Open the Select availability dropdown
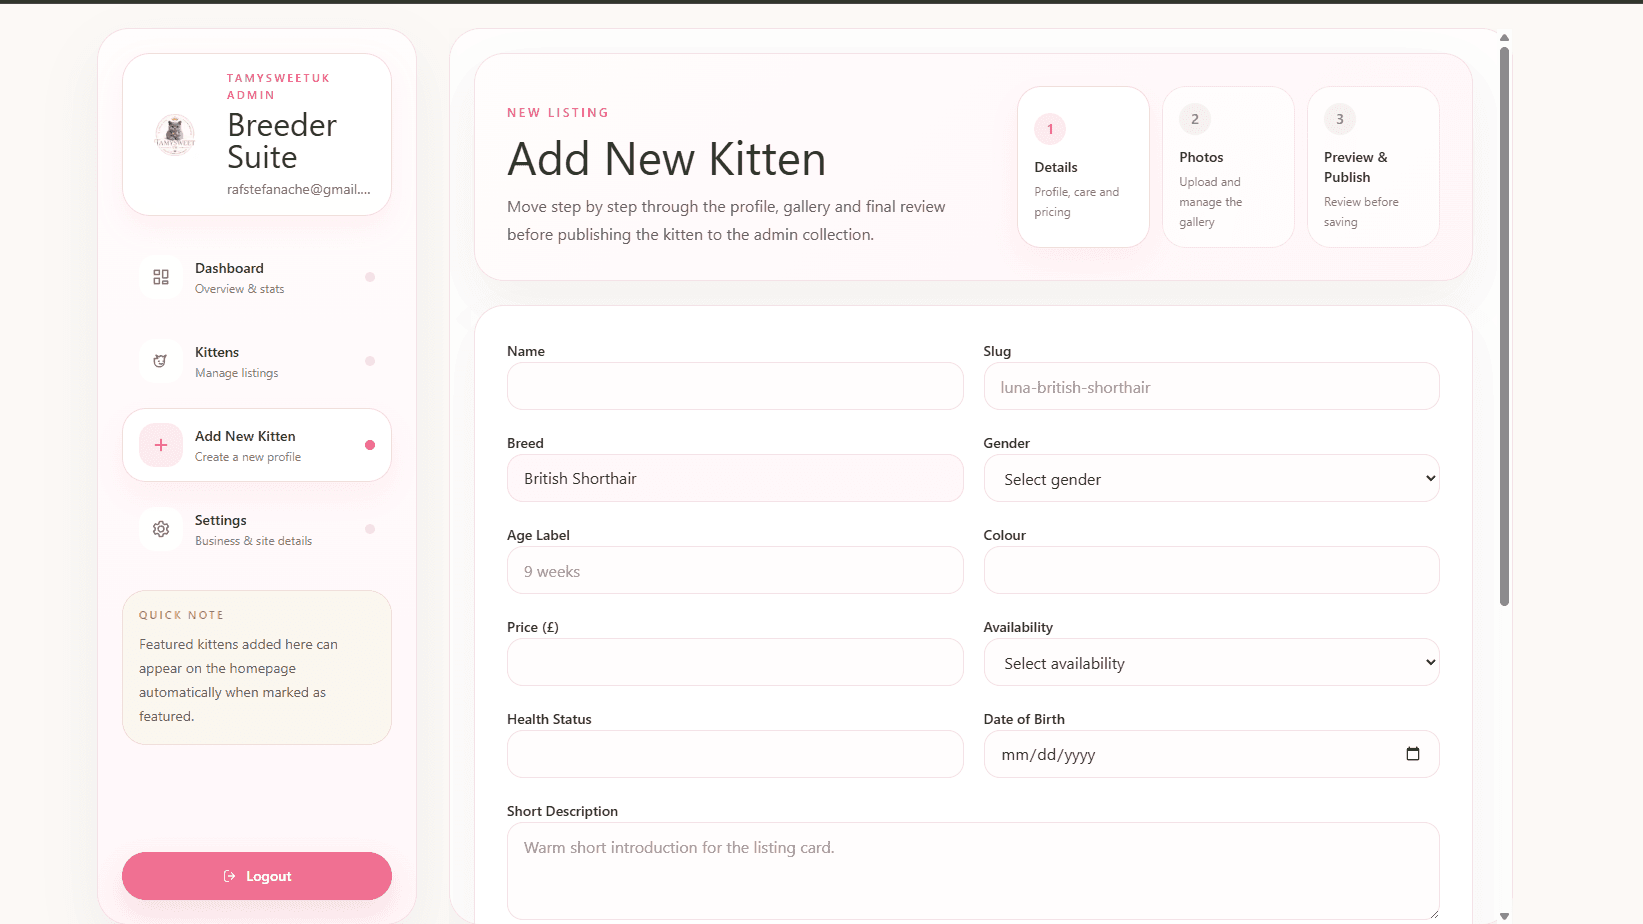The image size is (1643, 924). coord(1211,663)
